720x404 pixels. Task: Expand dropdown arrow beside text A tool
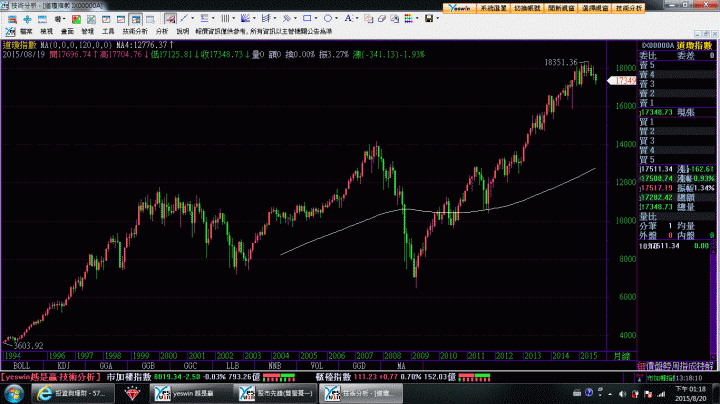(357, 18)
